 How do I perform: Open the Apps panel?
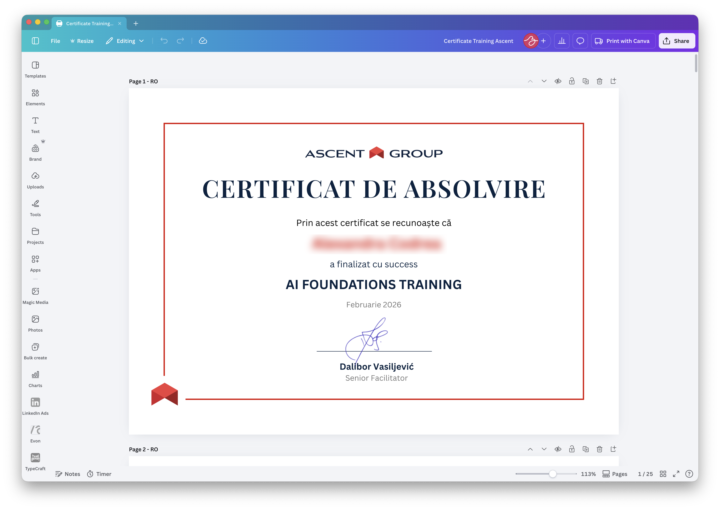click(x=35, y=263)
